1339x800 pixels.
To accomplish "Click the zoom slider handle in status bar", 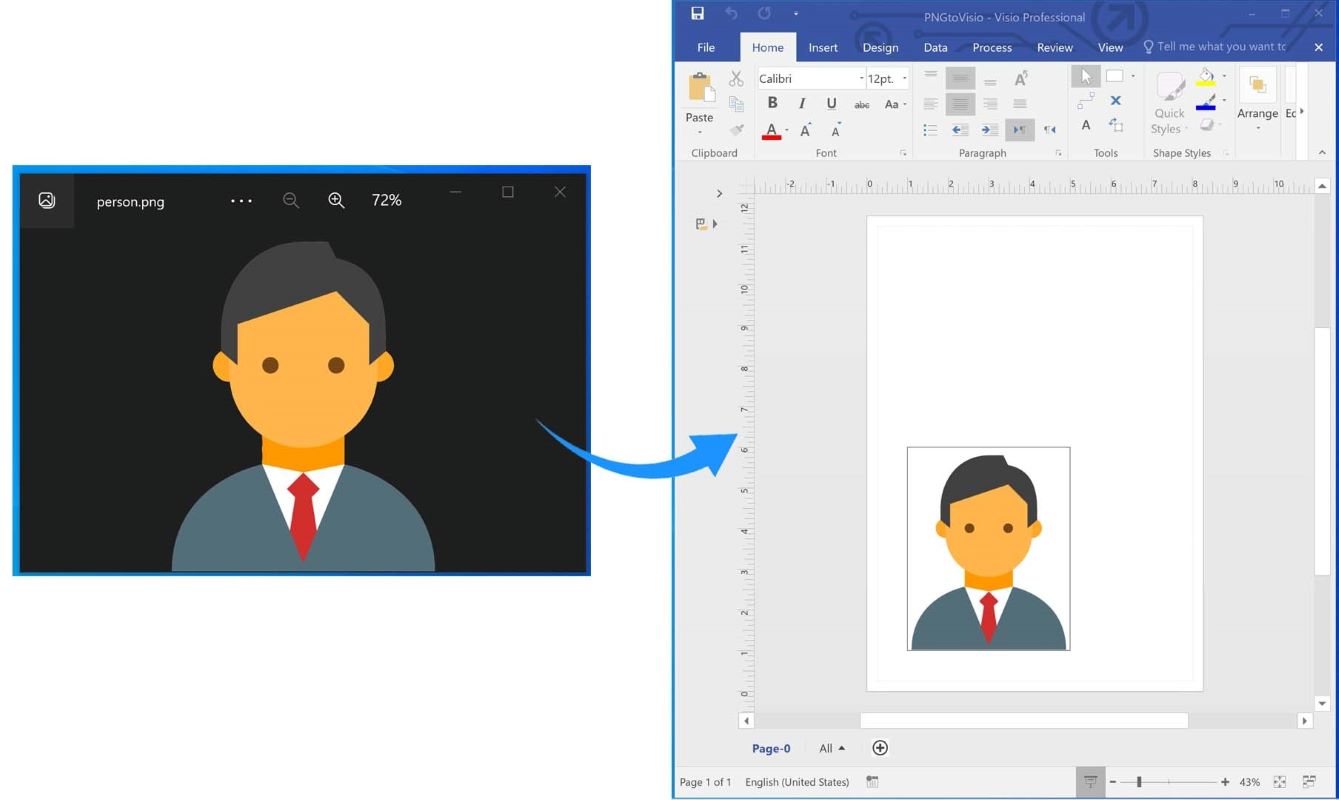I will [x=1139, y=782].
